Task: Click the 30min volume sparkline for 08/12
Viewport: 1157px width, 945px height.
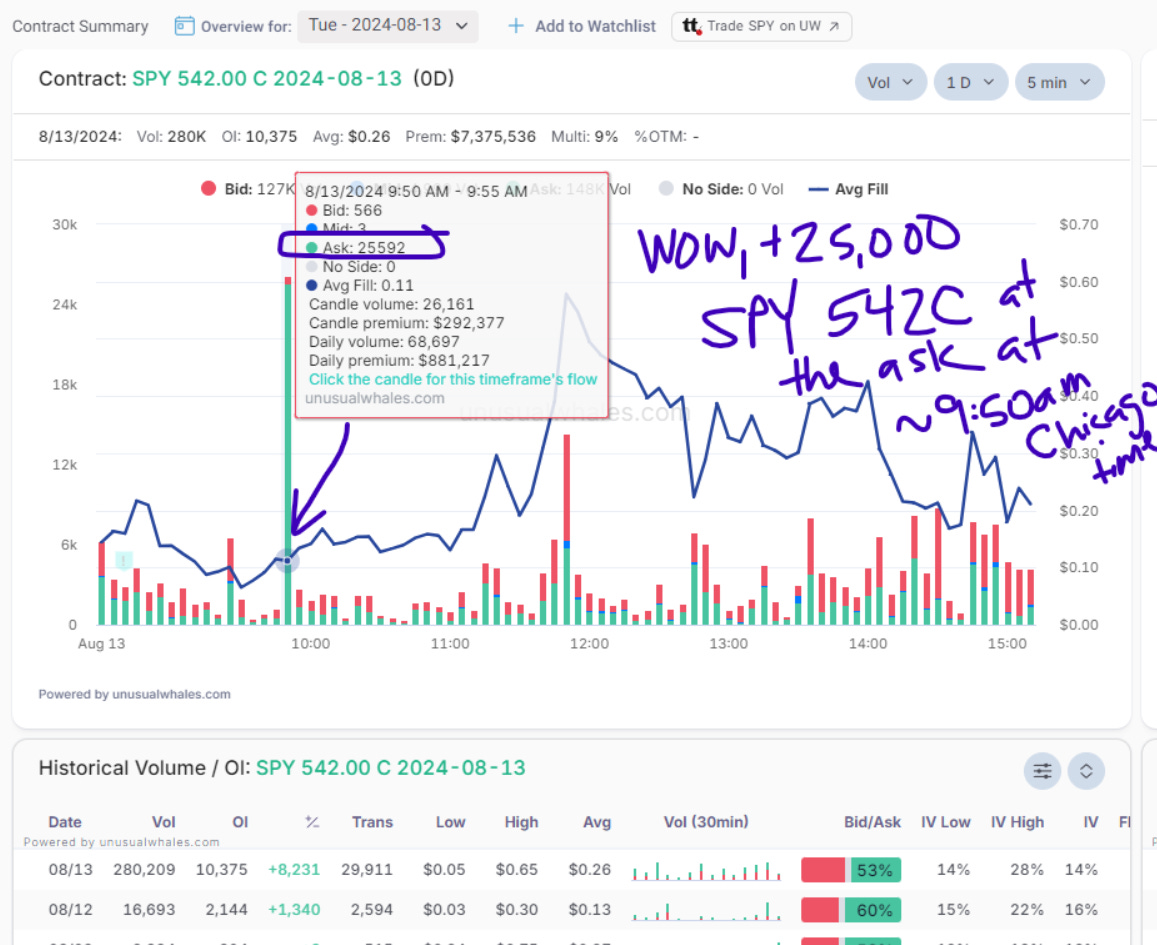Action: 706,910
